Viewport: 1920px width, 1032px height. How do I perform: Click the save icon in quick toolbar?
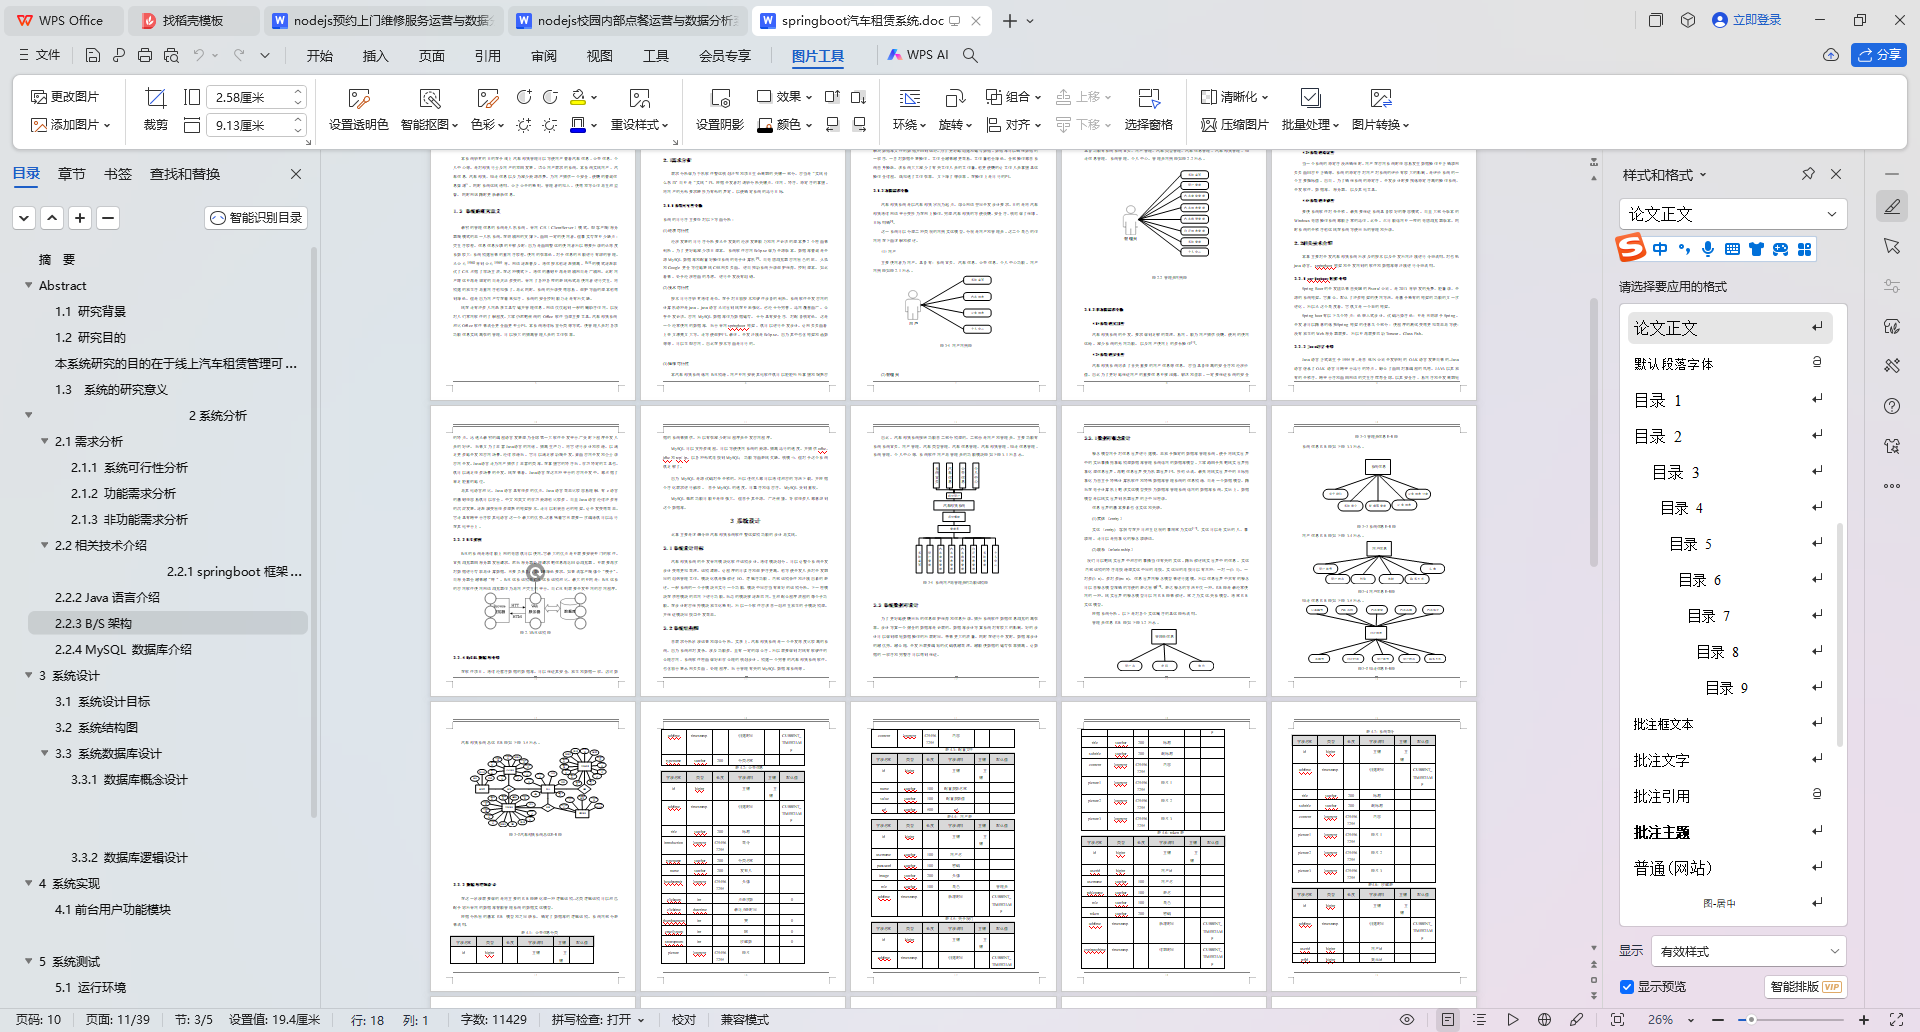pos(93,55)
